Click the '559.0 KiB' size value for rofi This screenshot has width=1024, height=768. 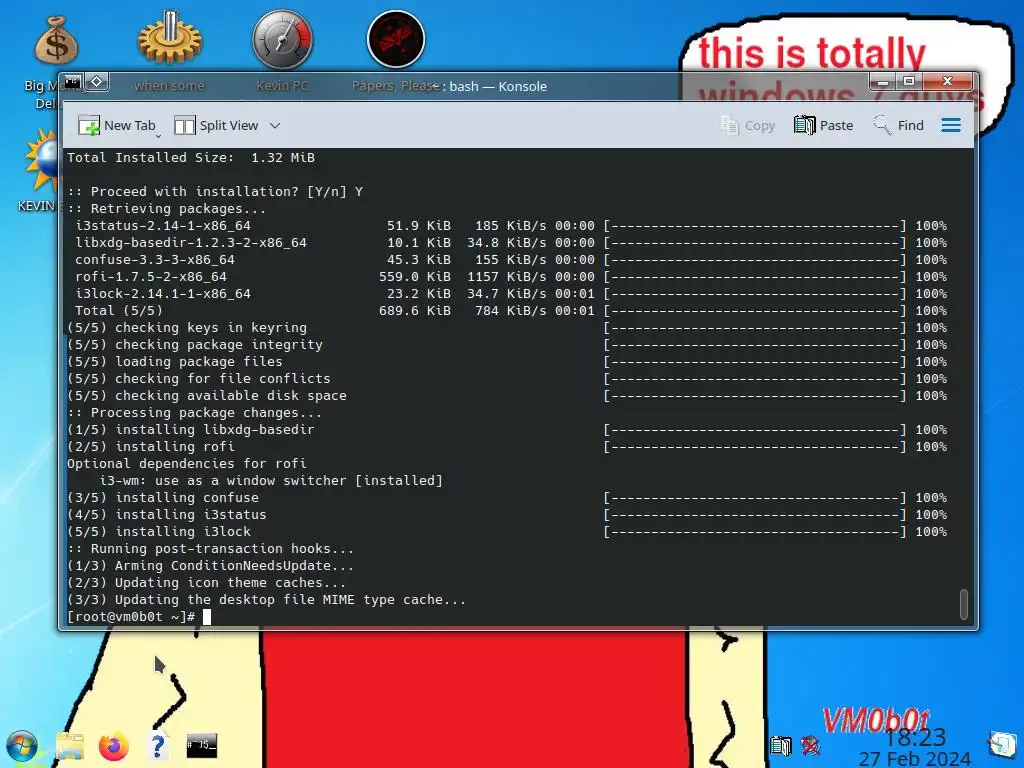coord(415,276)
